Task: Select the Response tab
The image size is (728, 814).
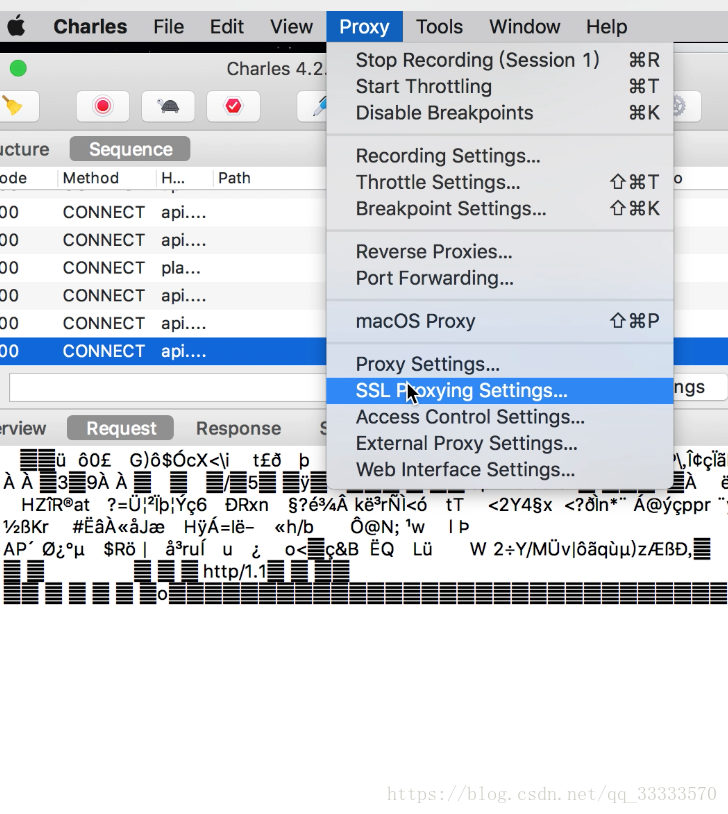Action: point(238,428)
